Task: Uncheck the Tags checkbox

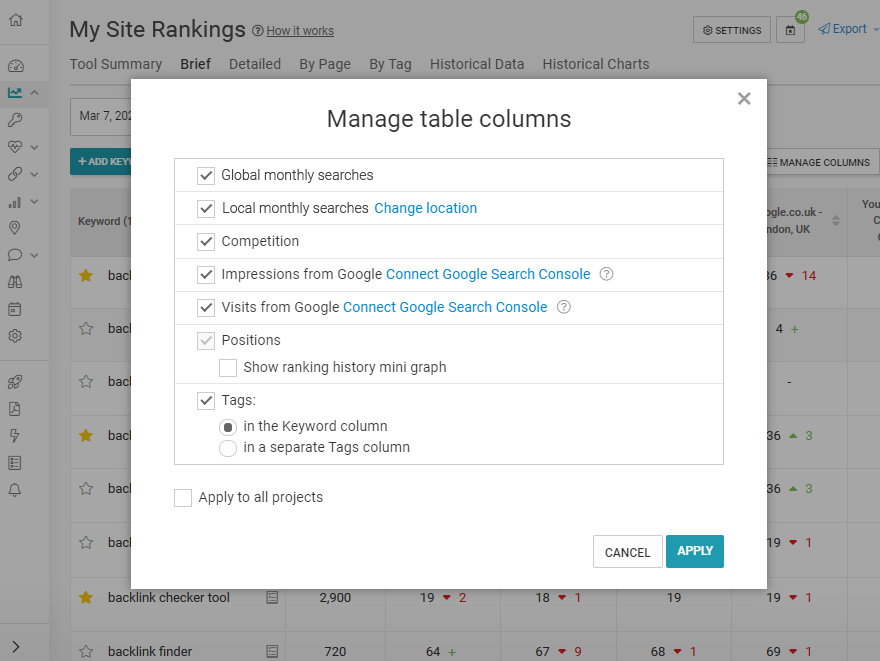Action: click(206, 401)
